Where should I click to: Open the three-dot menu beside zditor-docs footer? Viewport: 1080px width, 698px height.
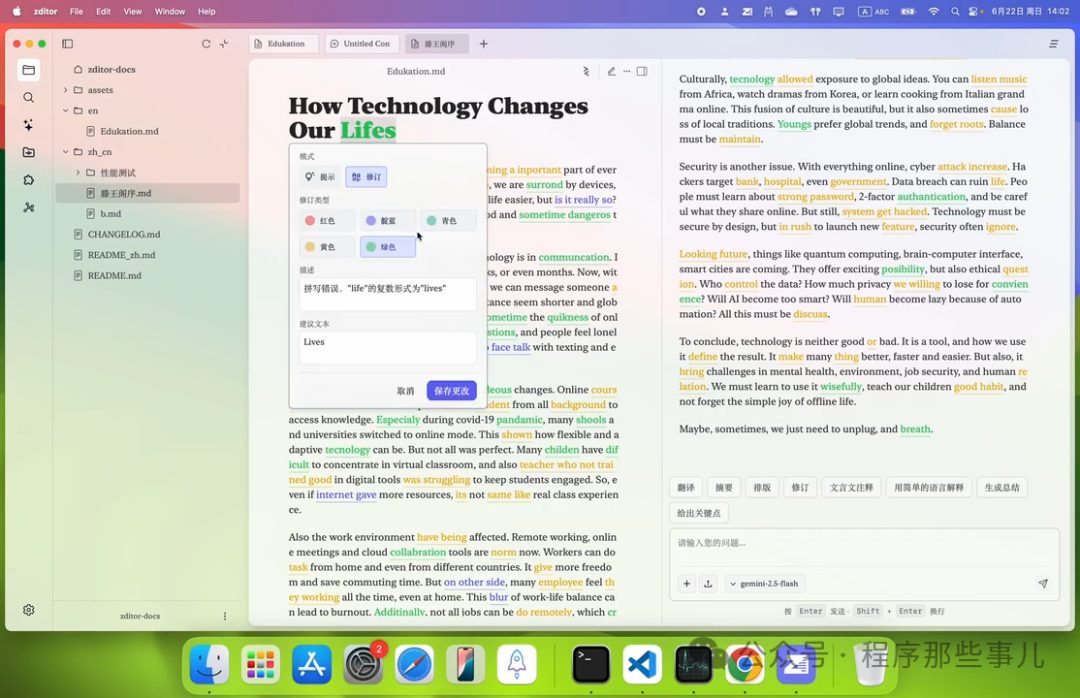(225, 616)
